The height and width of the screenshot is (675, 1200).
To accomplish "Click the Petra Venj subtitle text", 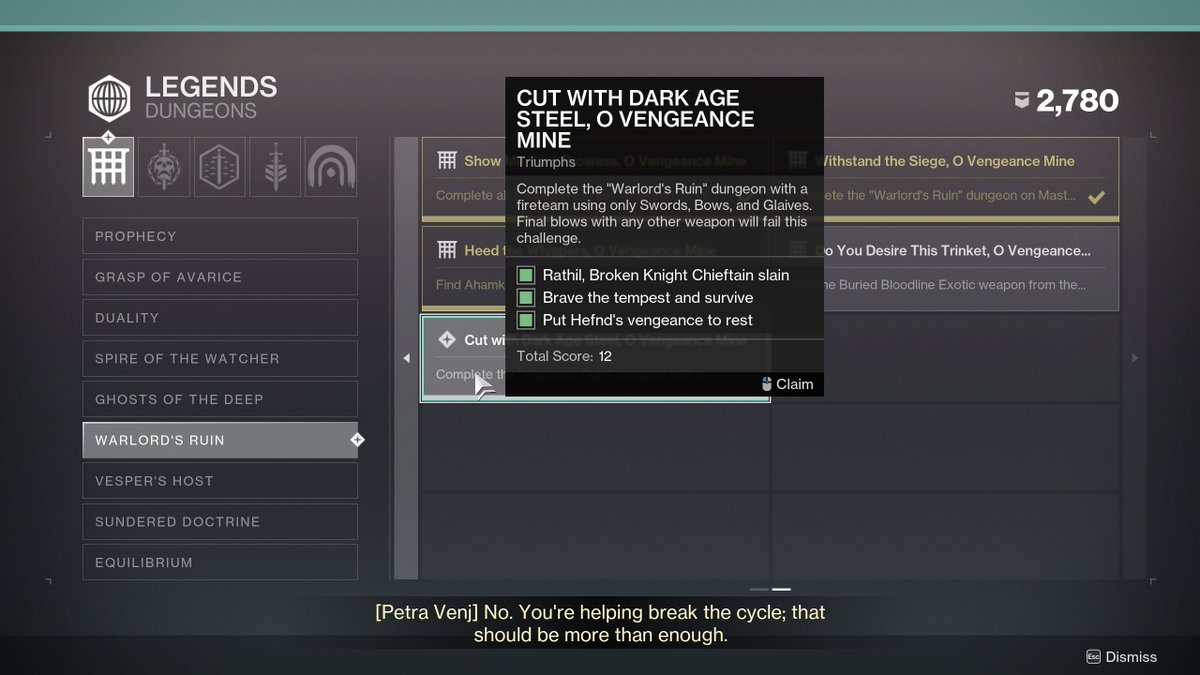I will (600, 623).
